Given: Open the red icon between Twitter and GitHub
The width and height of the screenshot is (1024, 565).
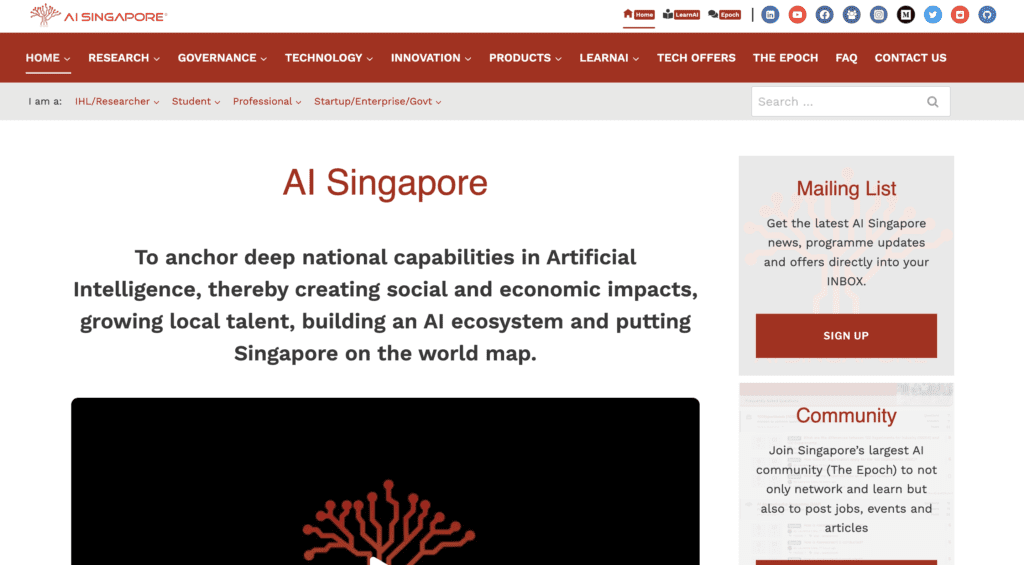Looking at the screenshot, I should tap(960, 14).
